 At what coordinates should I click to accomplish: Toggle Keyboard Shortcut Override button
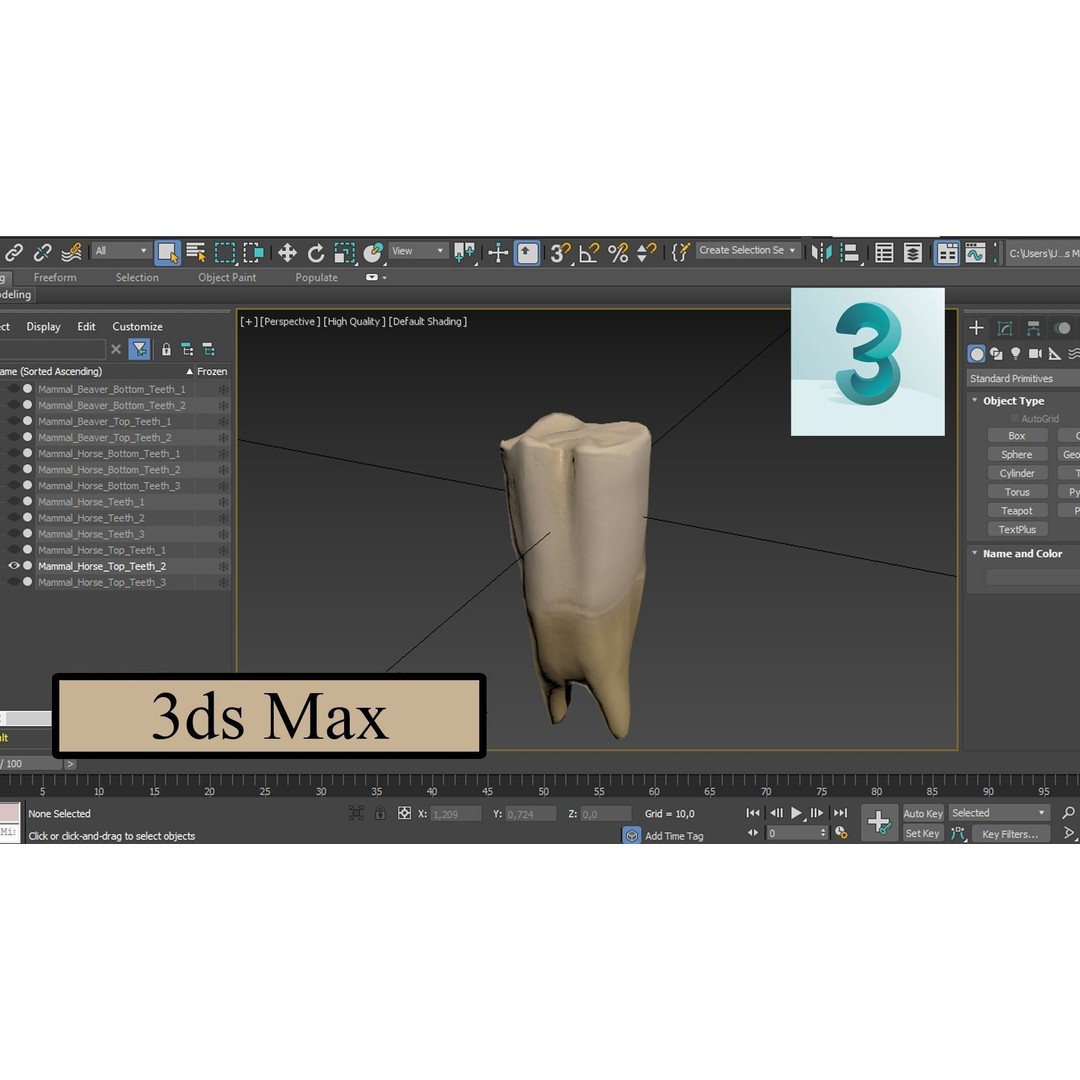click(x=528, y=253)
